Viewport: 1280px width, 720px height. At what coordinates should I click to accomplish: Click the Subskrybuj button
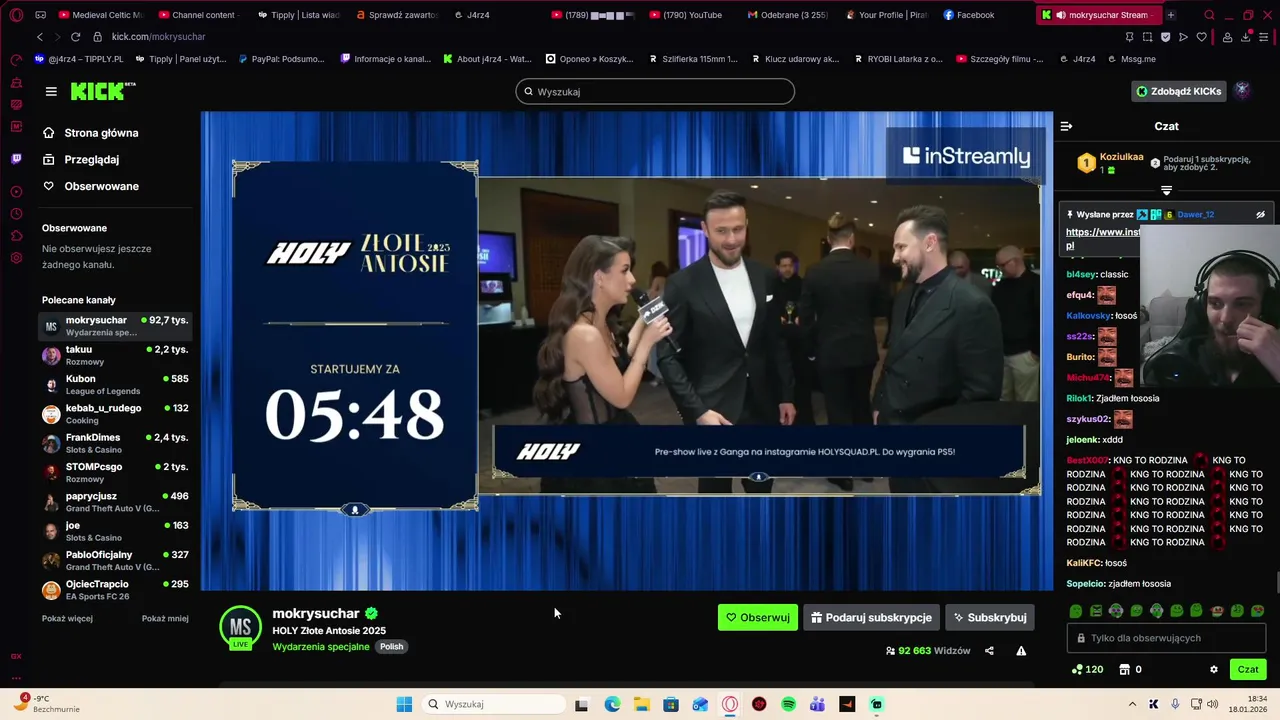click(x=990, y=617)
